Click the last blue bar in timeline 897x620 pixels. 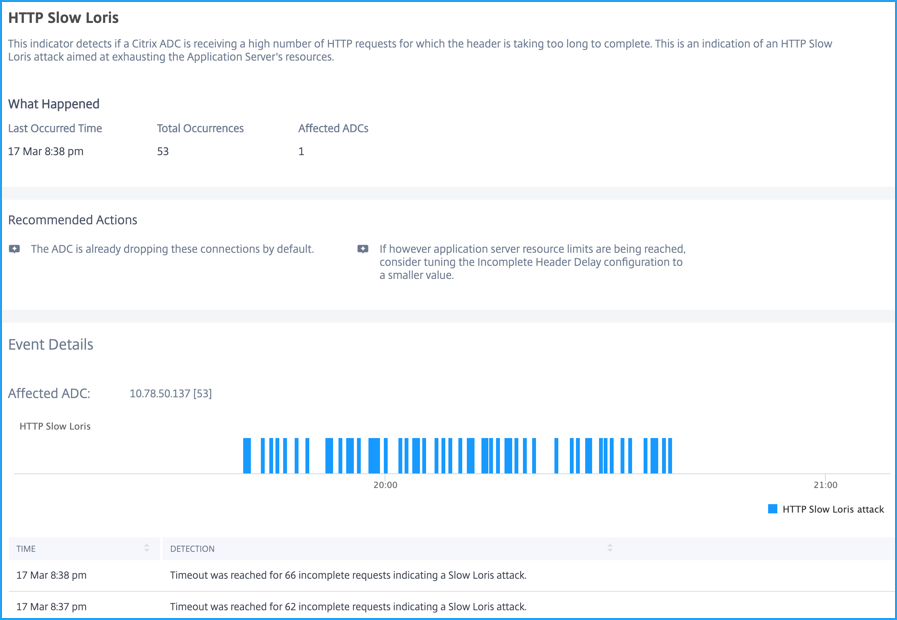670,456
